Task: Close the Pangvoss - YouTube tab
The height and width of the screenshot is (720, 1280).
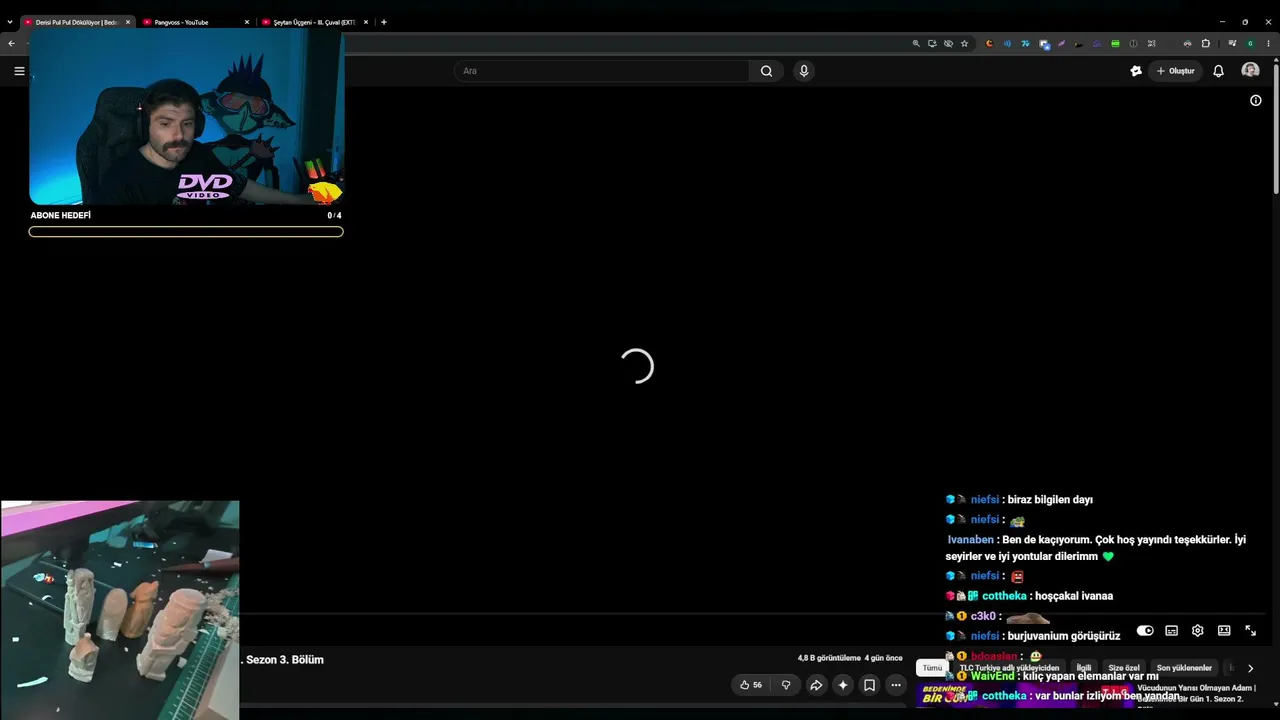Action: pos(247,22)
